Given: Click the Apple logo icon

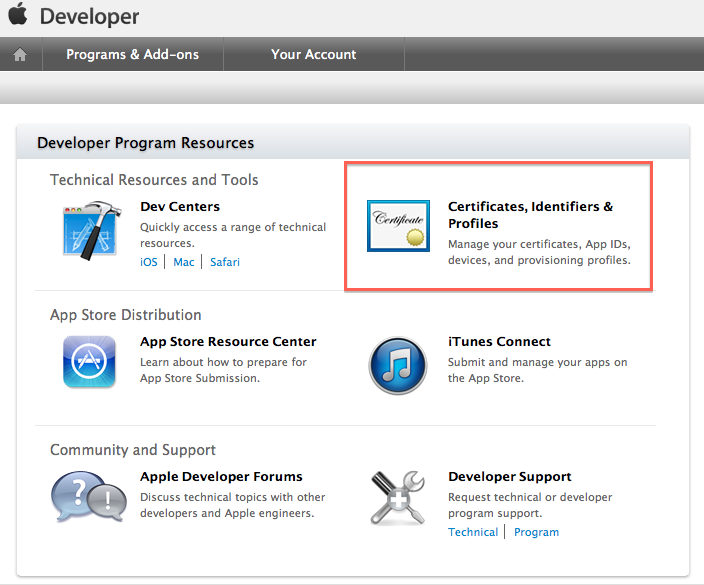Looking at the screenshot, I should [x=18, y=14].
